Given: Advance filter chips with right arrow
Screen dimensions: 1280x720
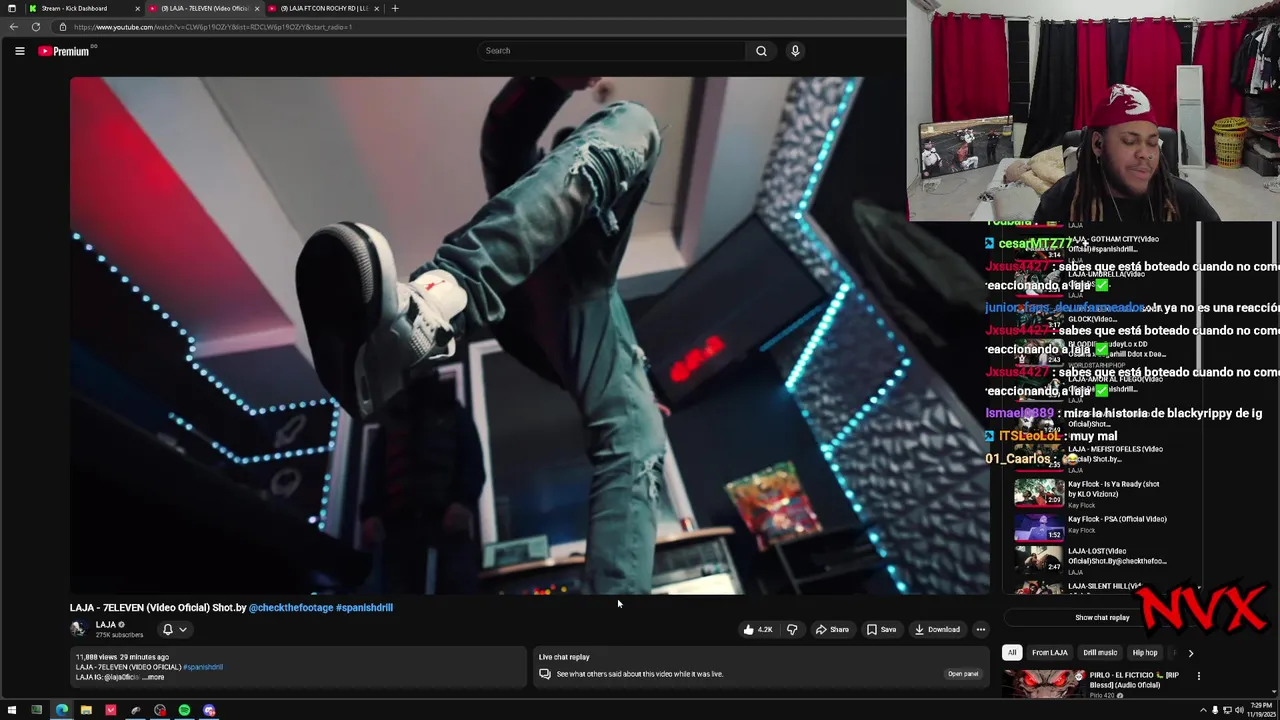Looking at the screenshot, I should [x=1190, y=653].
